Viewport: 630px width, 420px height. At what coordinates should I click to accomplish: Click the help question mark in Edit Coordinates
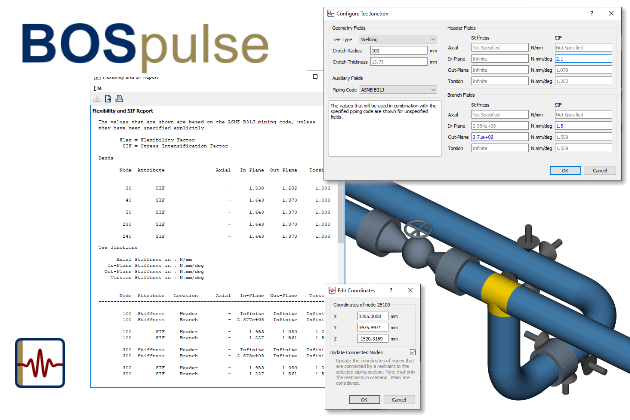click(x=391, y=290)
